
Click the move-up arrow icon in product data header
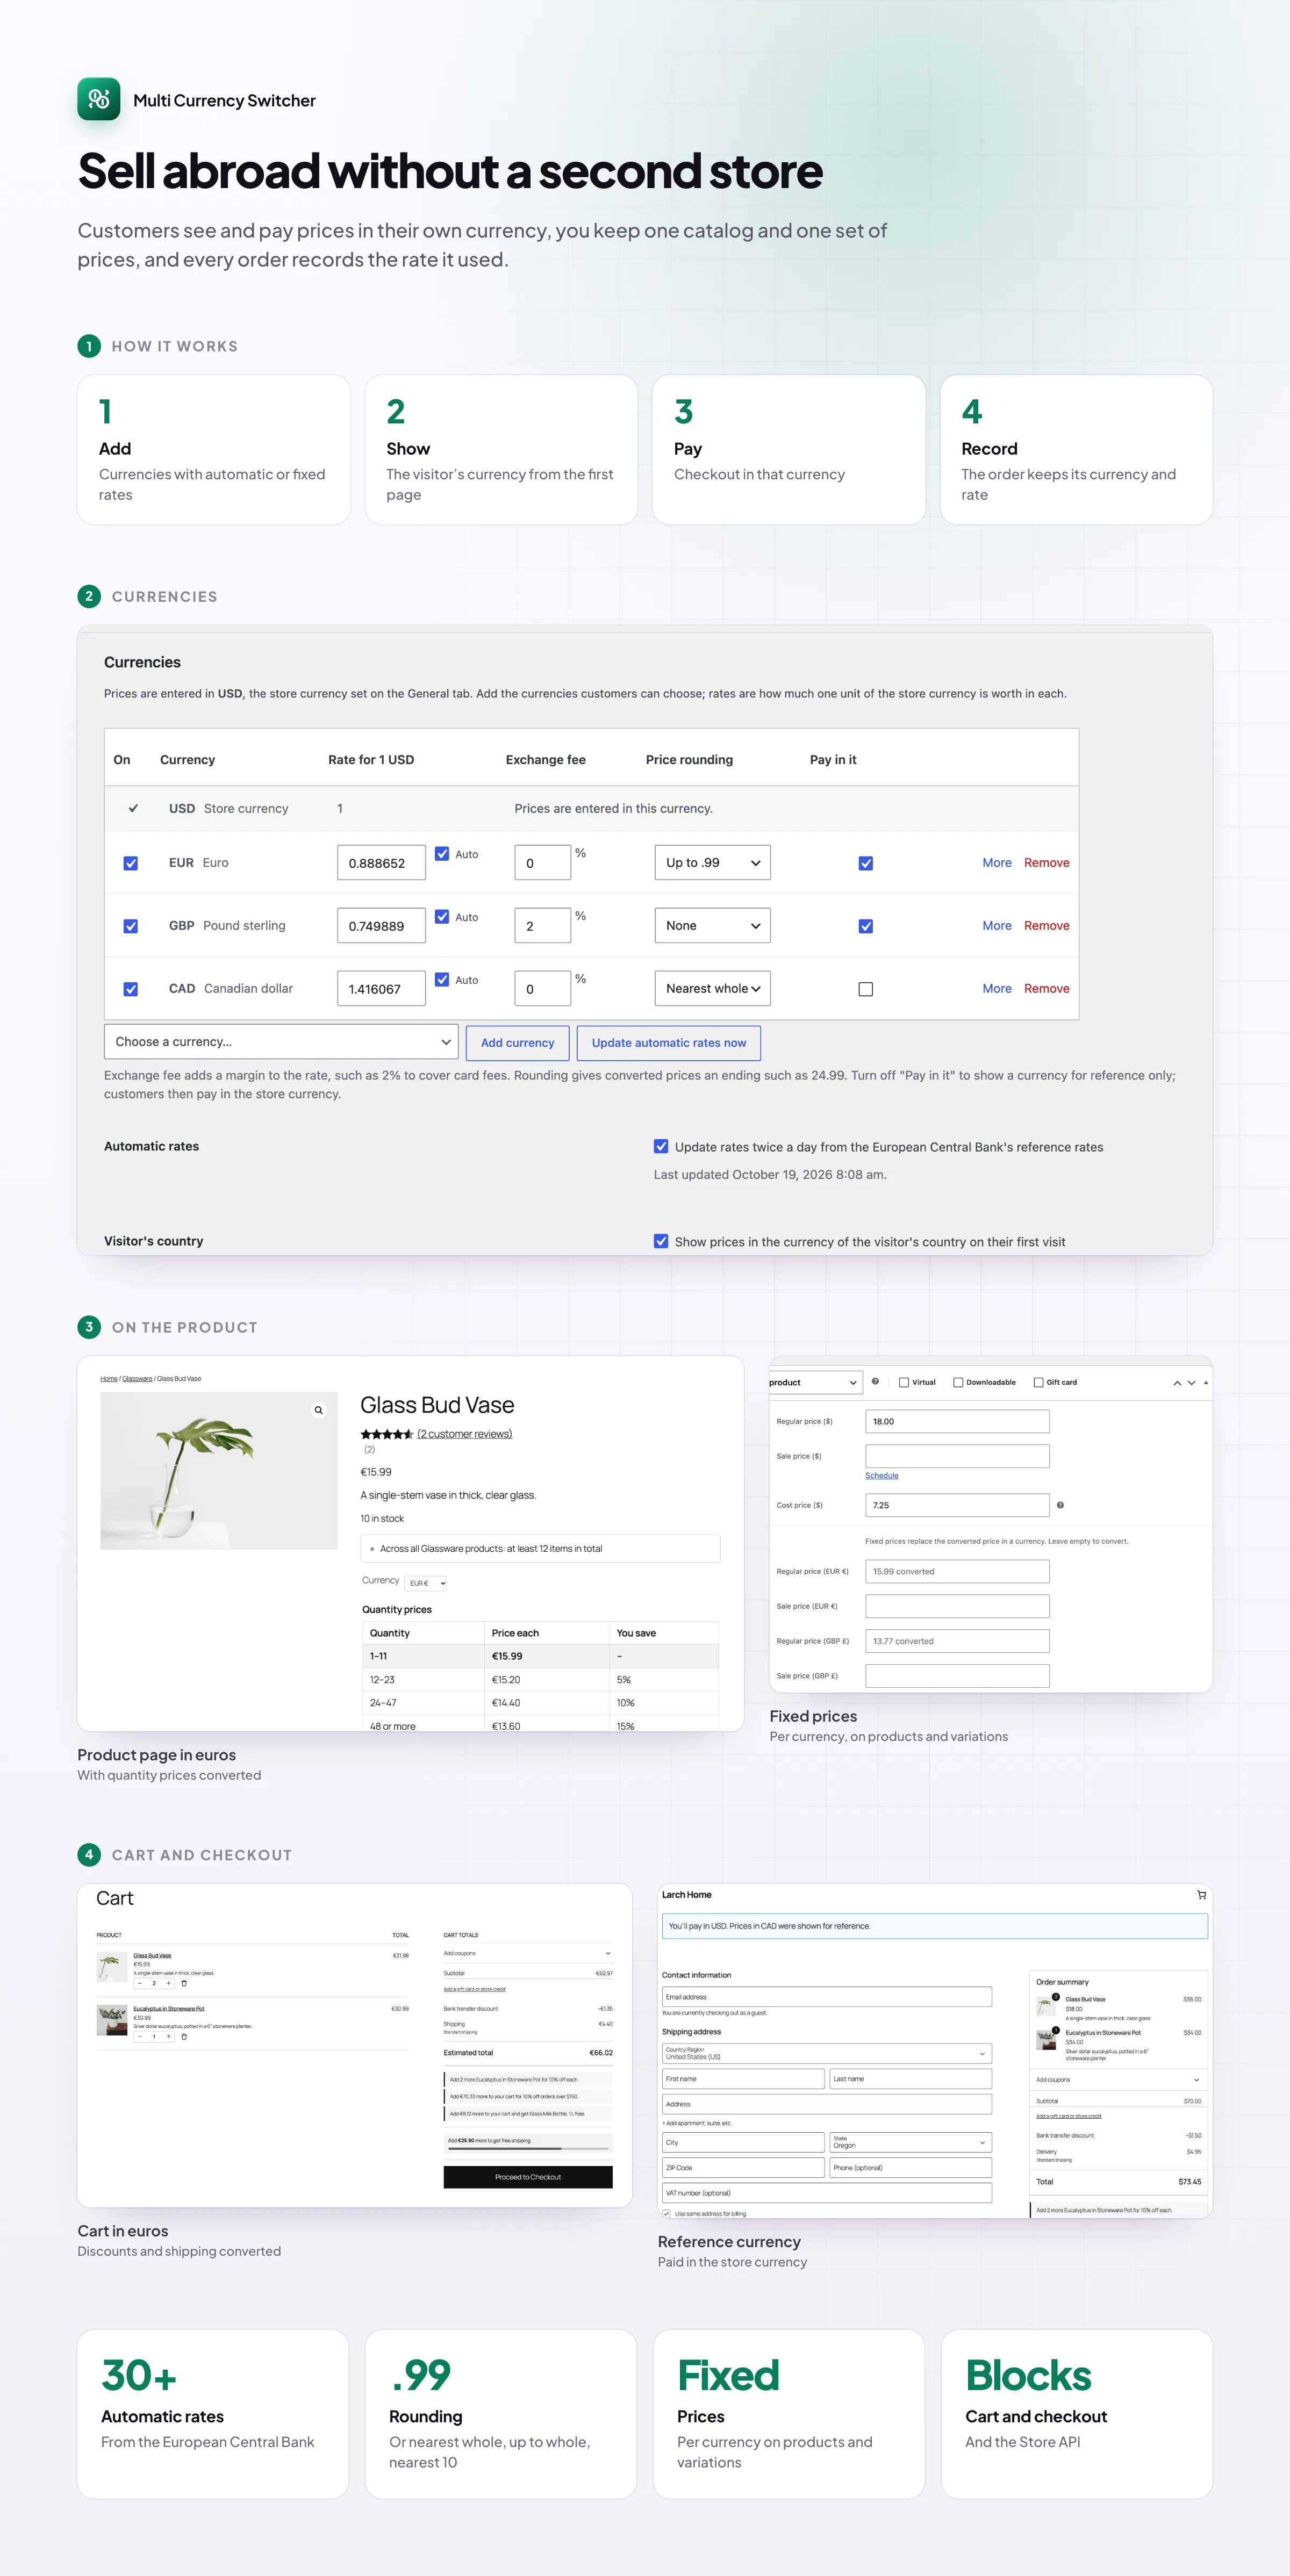point(1177,1383)
